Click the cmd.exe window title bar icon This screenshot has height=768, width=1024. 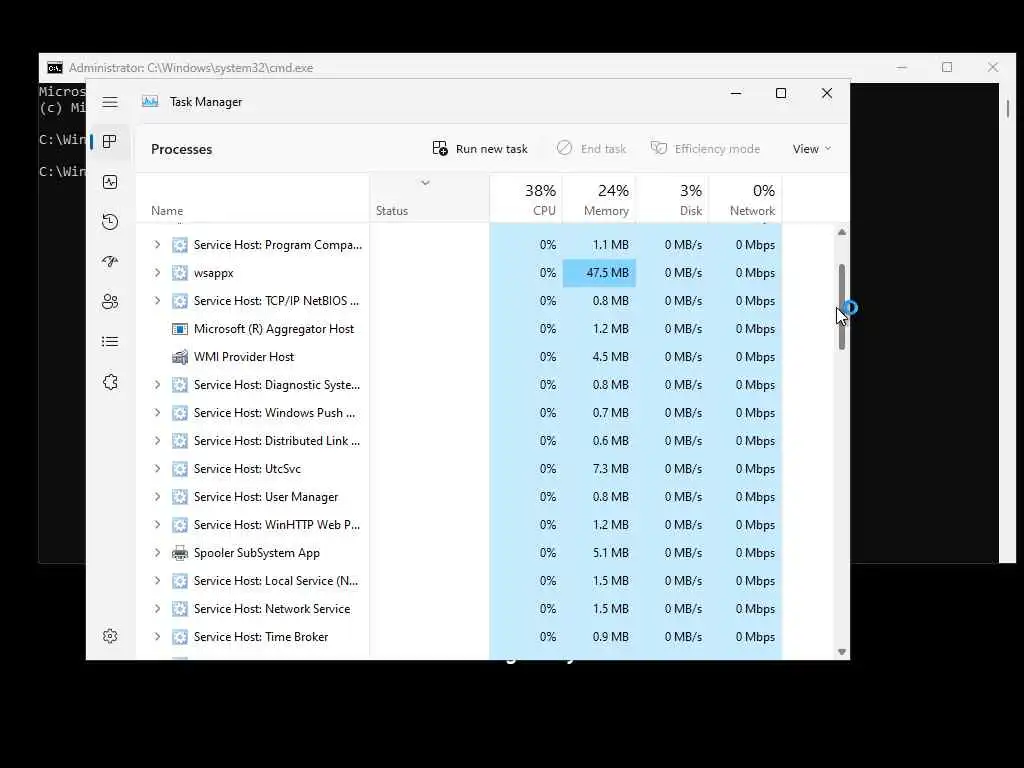(x=55, y=68)
